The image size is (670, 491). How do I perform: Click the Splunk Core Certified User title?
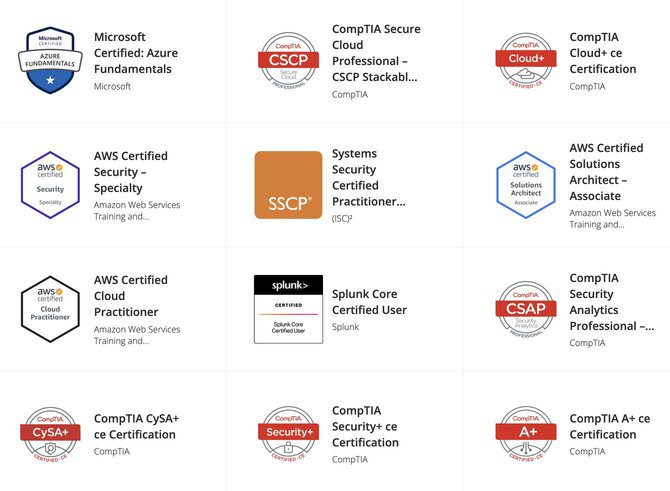[x=369, y=302]
